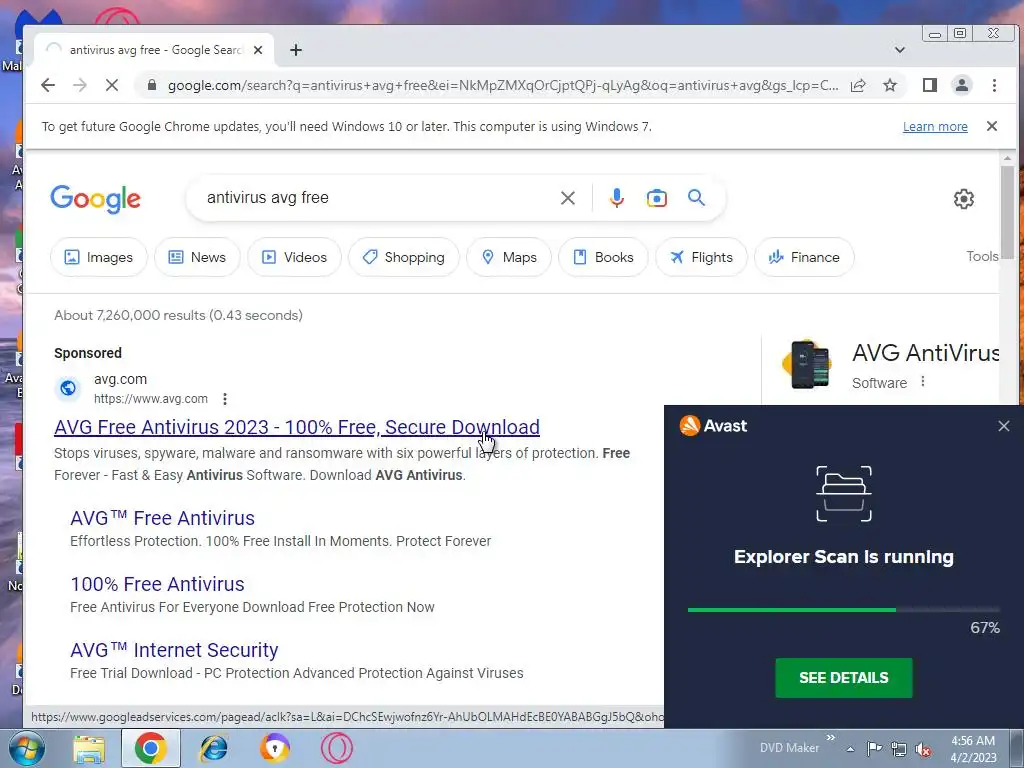1024x768 pixels.
Task: Click the avg.com globe favicon
Action: click(x=67, y=389)
